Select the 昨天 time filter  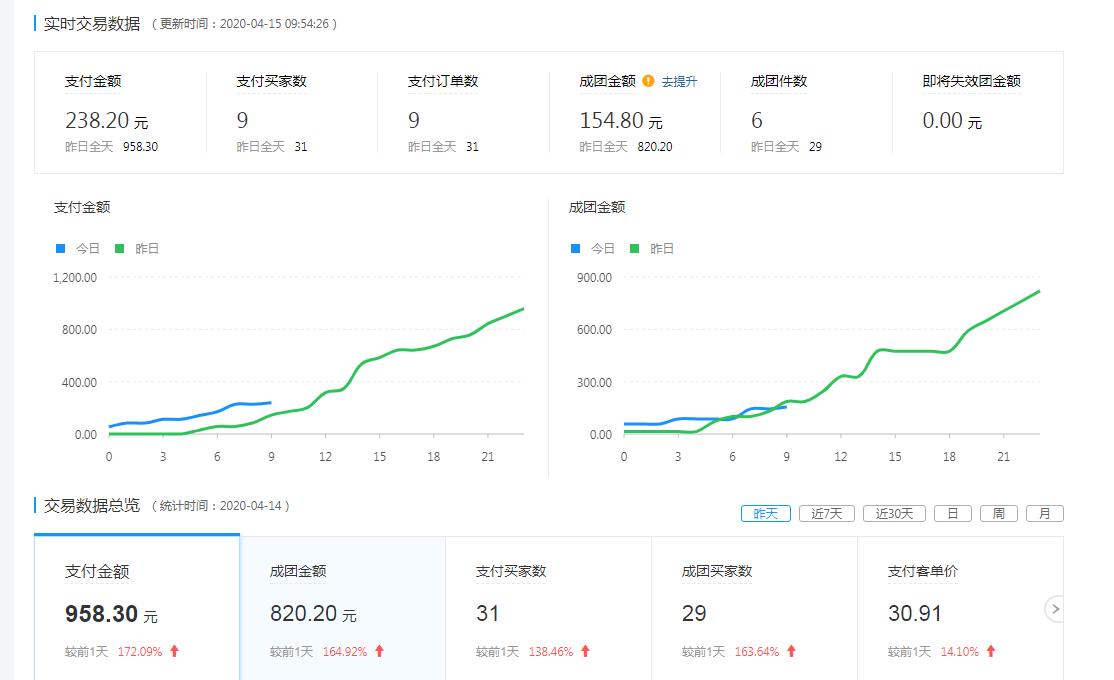pos(764,512)
